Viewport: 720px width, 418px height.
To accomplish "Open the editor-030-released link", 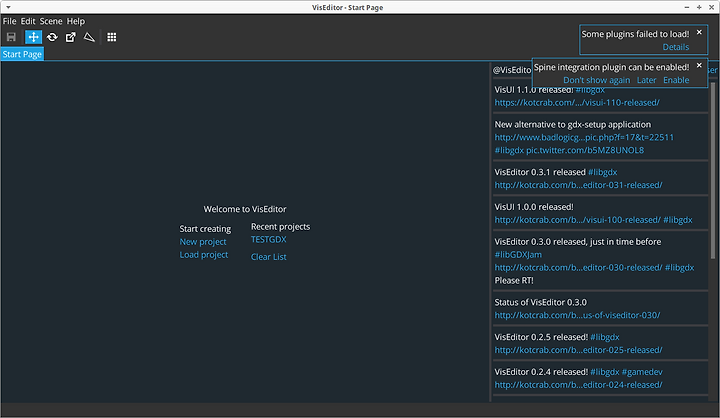I will pyautogui.click(x=579, y=267).
